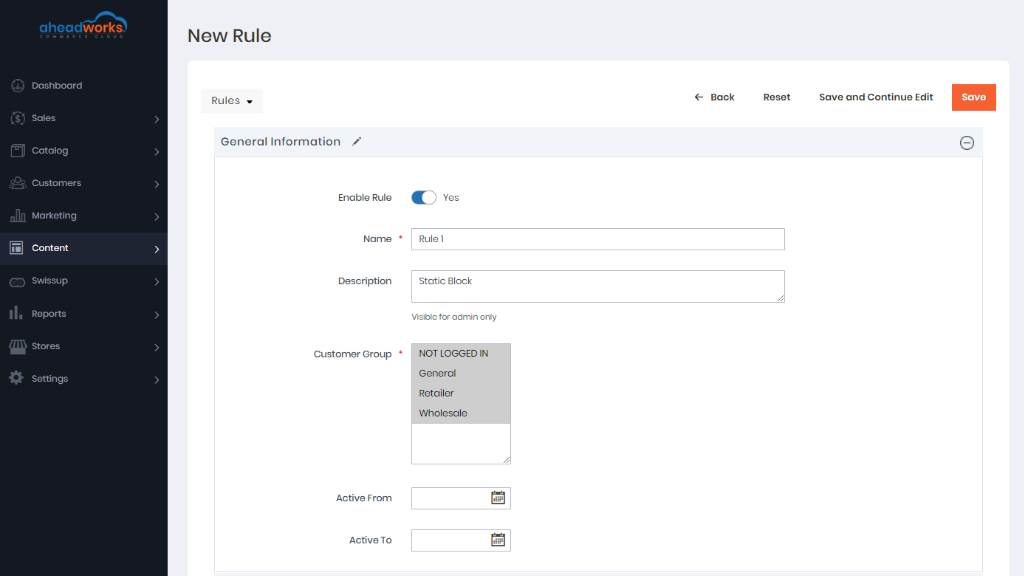Image resolution: width=1024 pixels, height=576 pixels.
Task: Click the Customer Group list resize handle
Action: coord(506,460)
